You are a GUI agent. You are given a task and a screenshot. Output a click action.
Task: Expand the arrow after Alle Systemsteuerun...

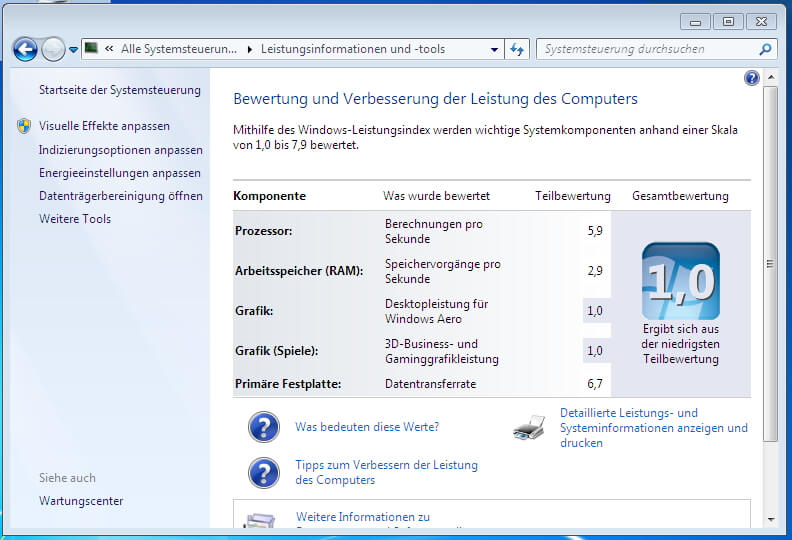[250, 50]
